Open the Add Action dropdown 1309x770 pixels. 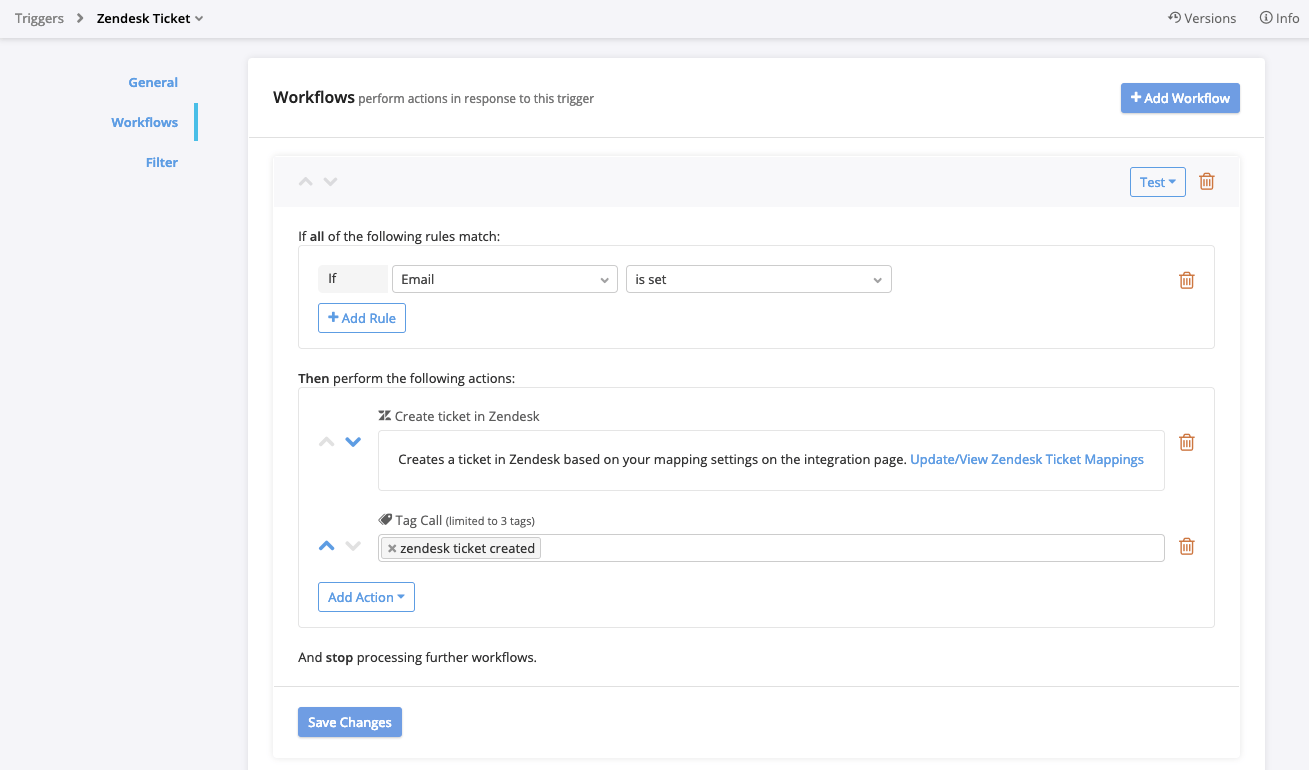(366, 596)
